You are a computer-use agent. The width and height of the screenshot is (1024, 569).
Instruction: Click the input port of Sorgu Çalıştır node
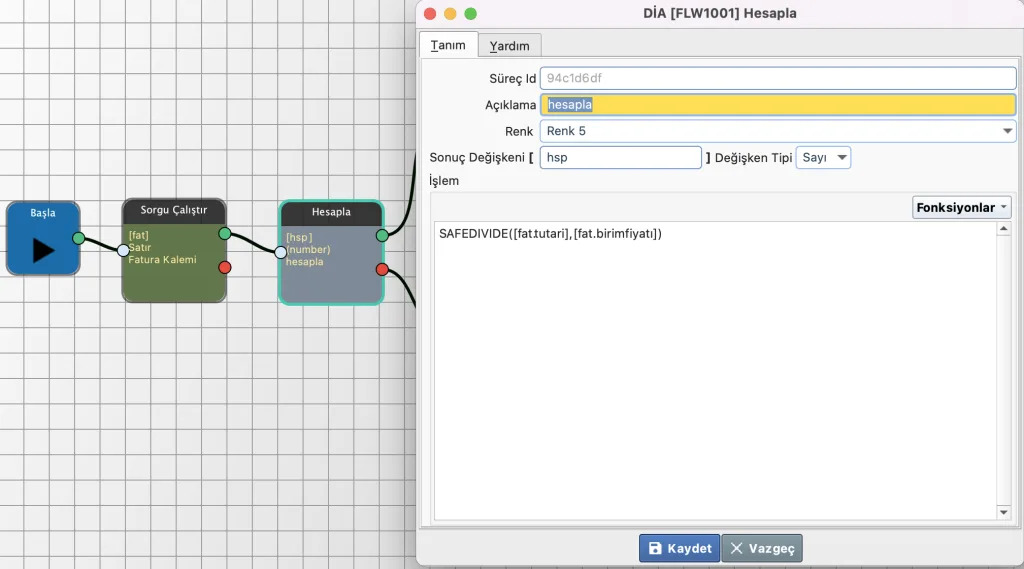123,250
